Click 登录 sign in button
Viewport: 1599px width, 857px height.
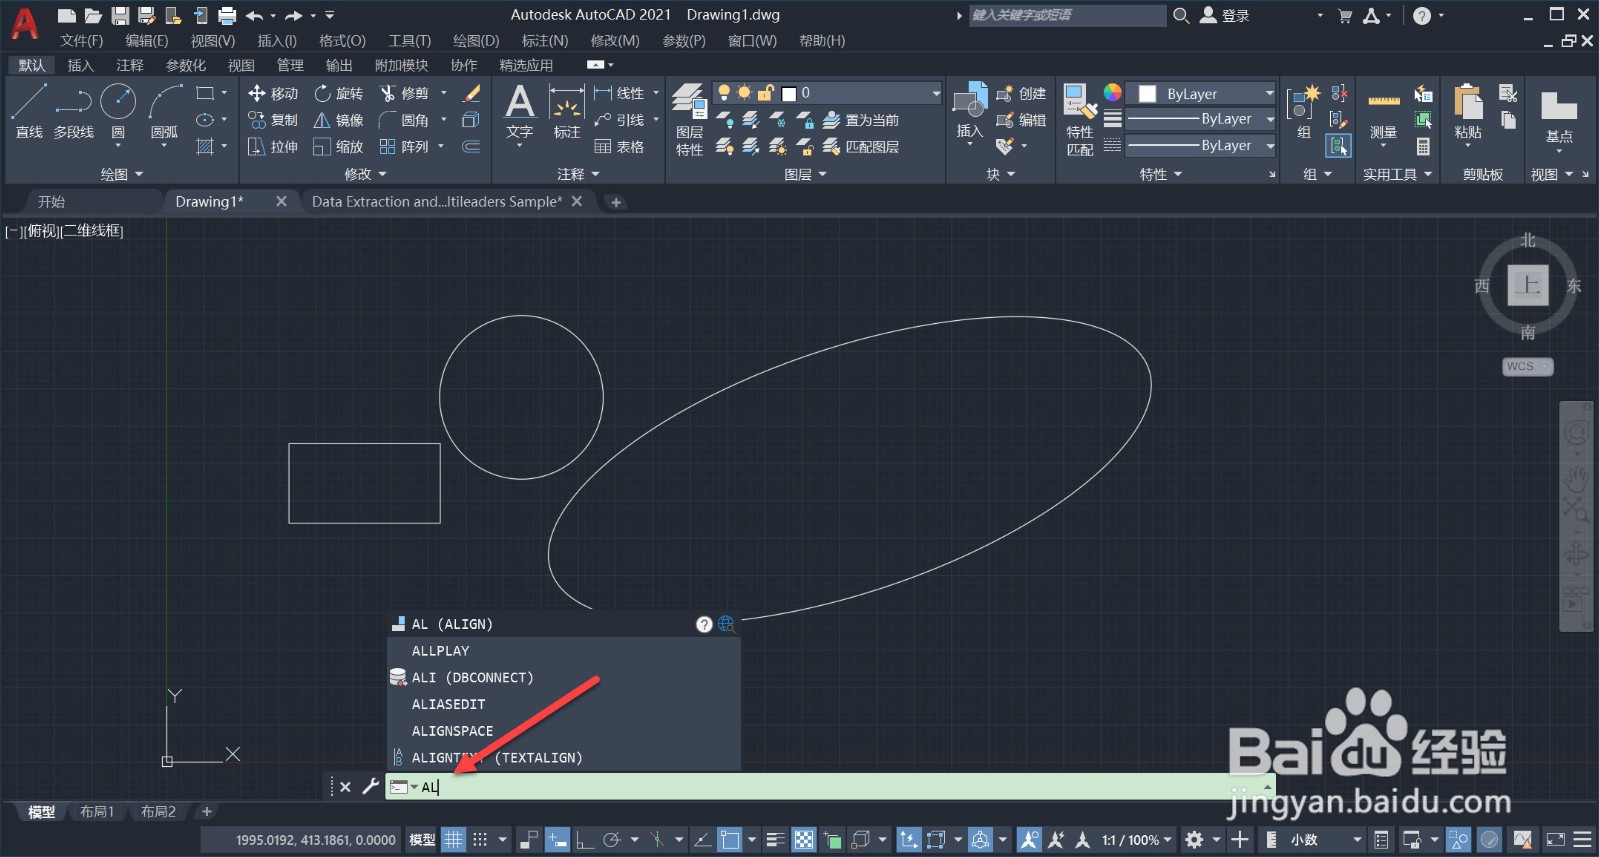point(1225,15)
